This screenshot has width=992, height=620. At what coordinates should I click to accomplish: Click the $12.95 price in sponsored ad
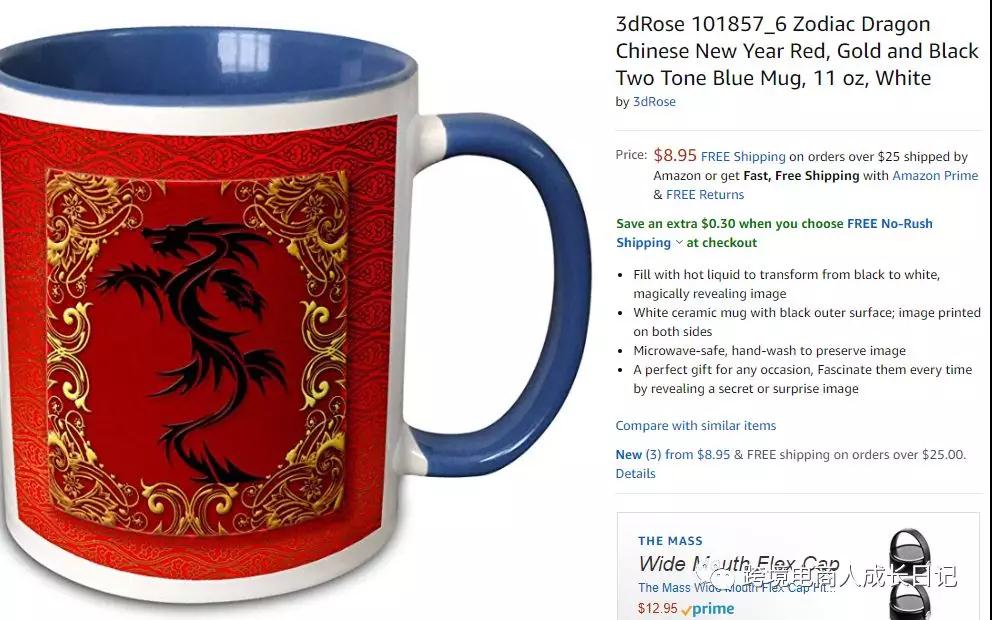pos(657,609)
